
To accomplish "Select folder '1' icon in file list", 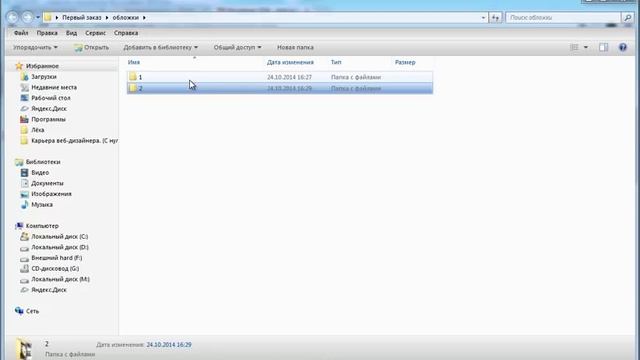I will (x=133, y=77).
